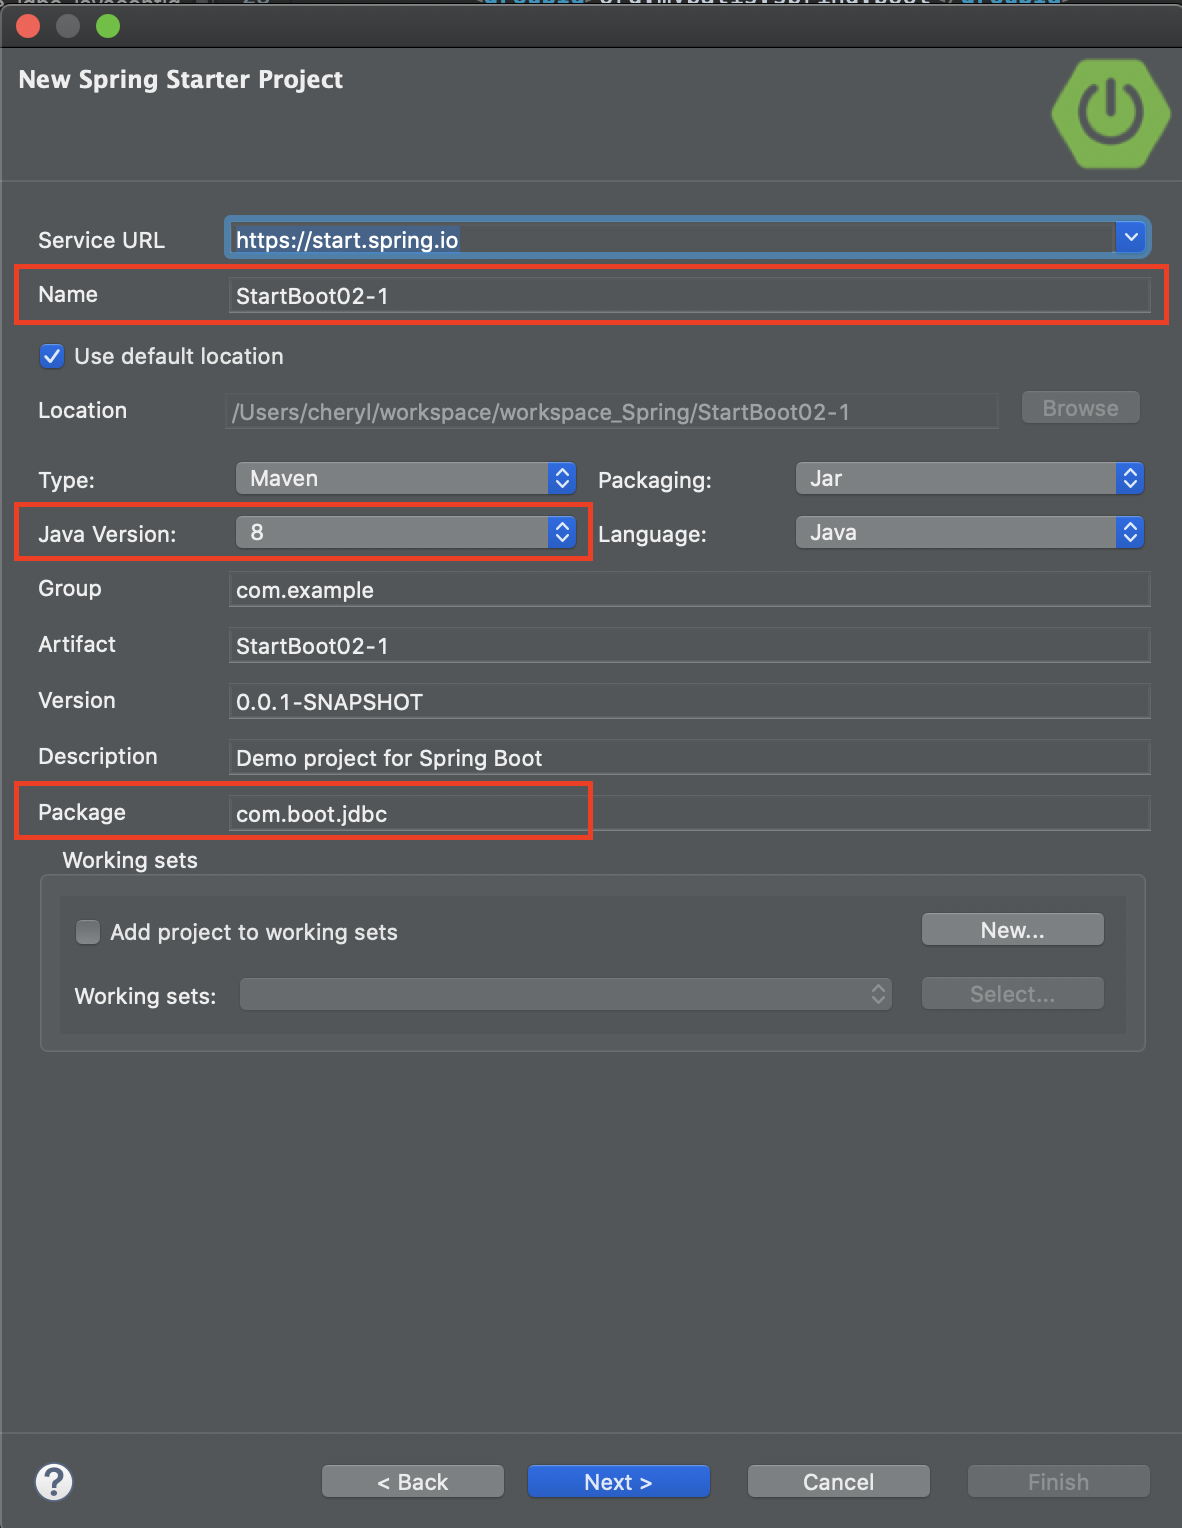
Task: Open the Type dropdown showing Maven
Action: [x=406, y=478]
